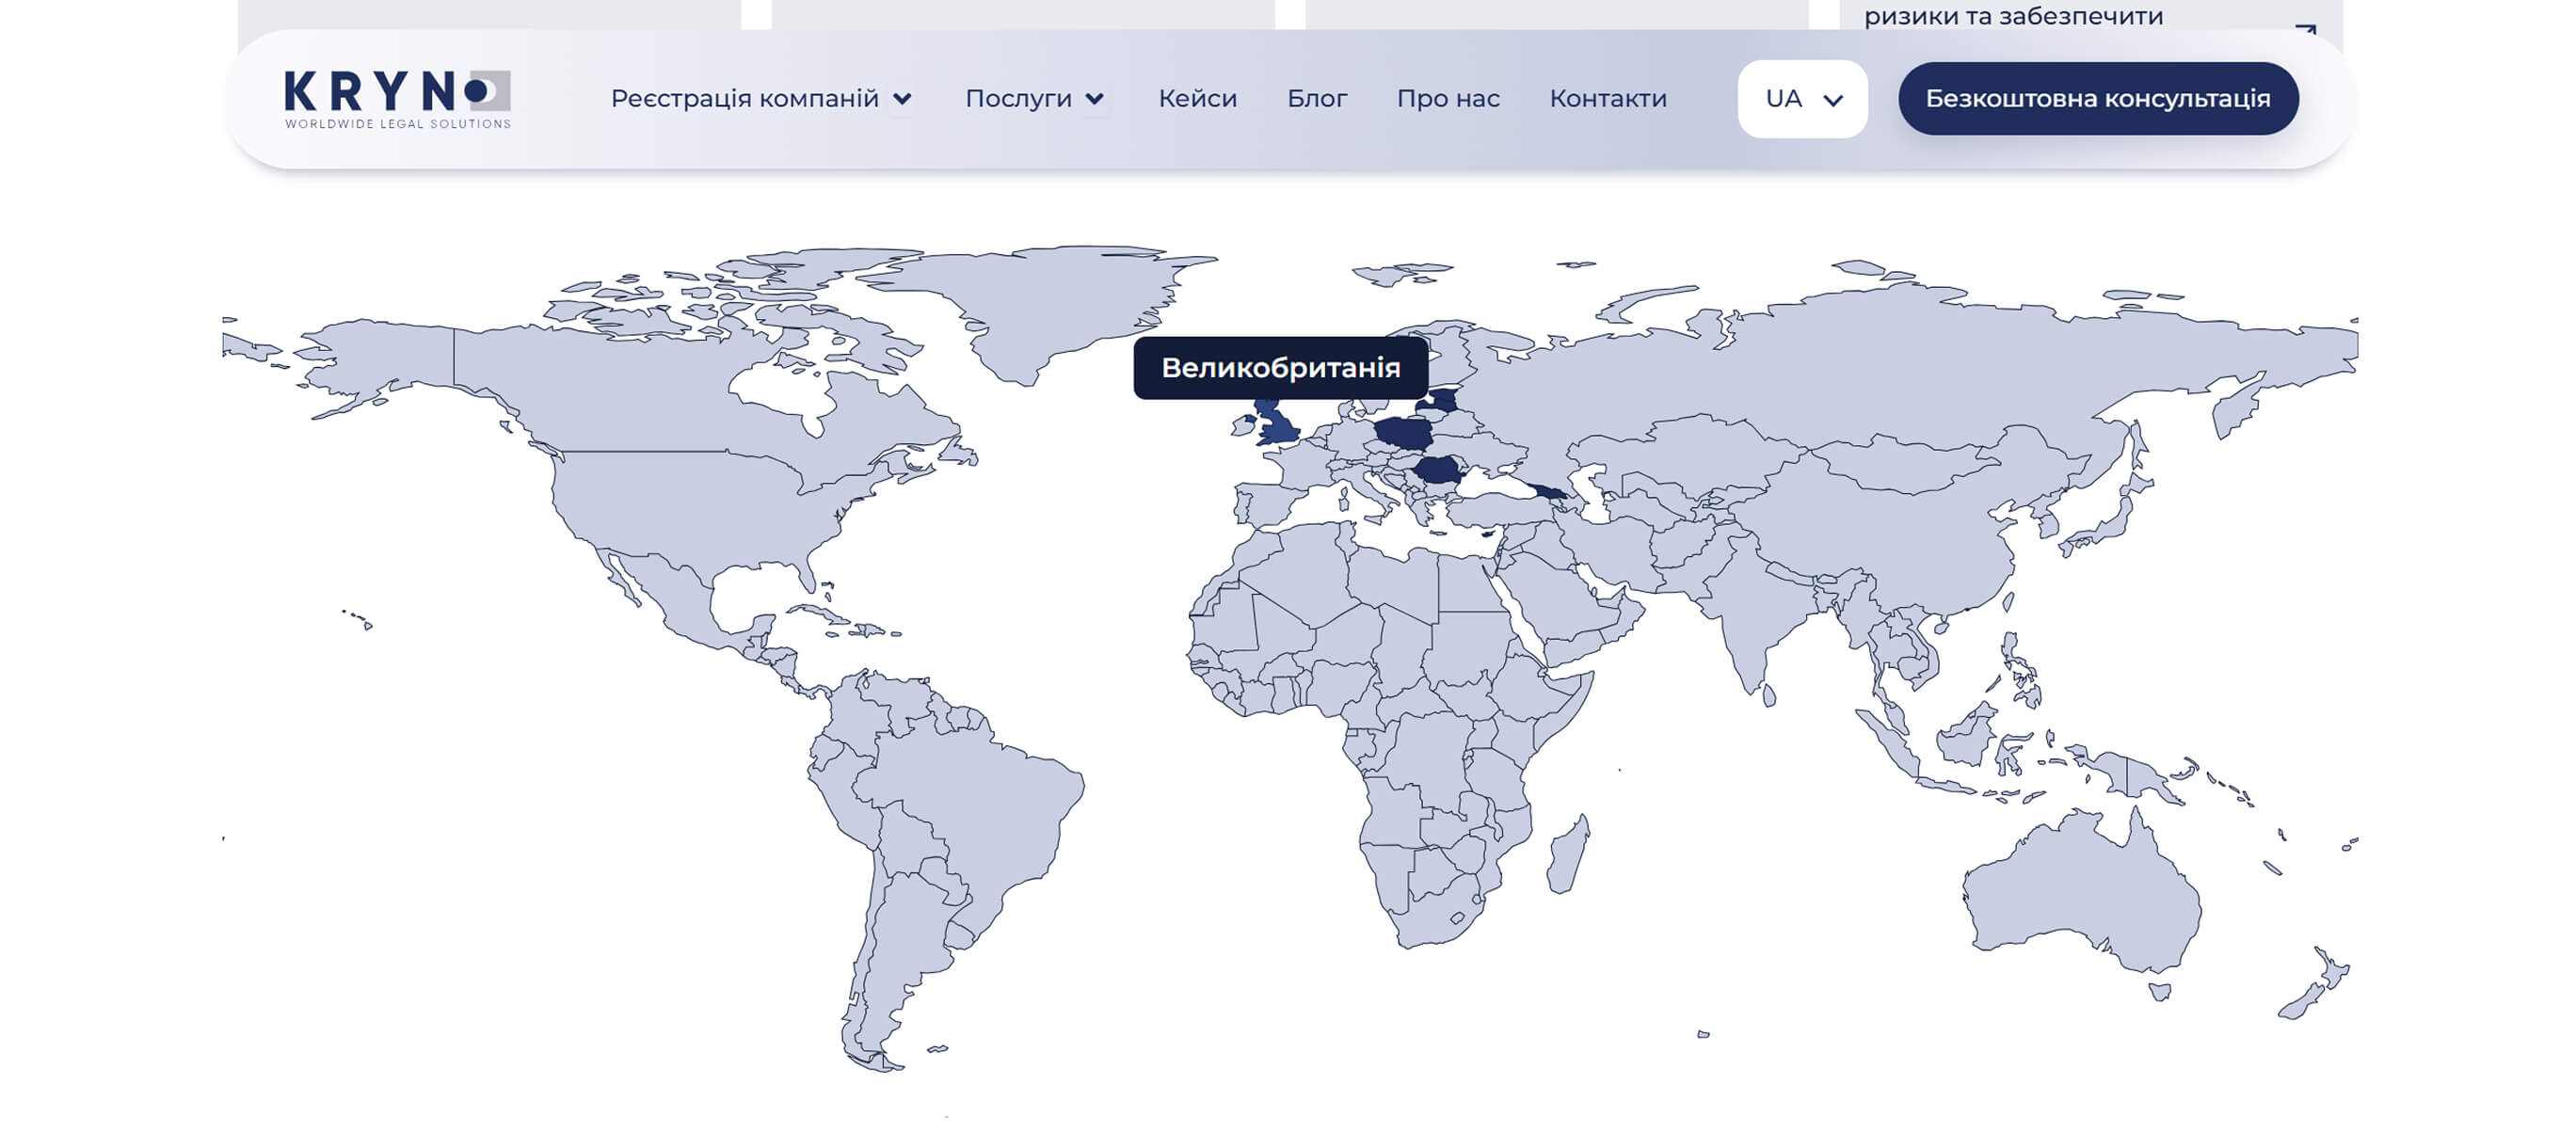Open the Блог link
The height and width of the screenshot is (1148, 2576).
(x=1316, y=99)
